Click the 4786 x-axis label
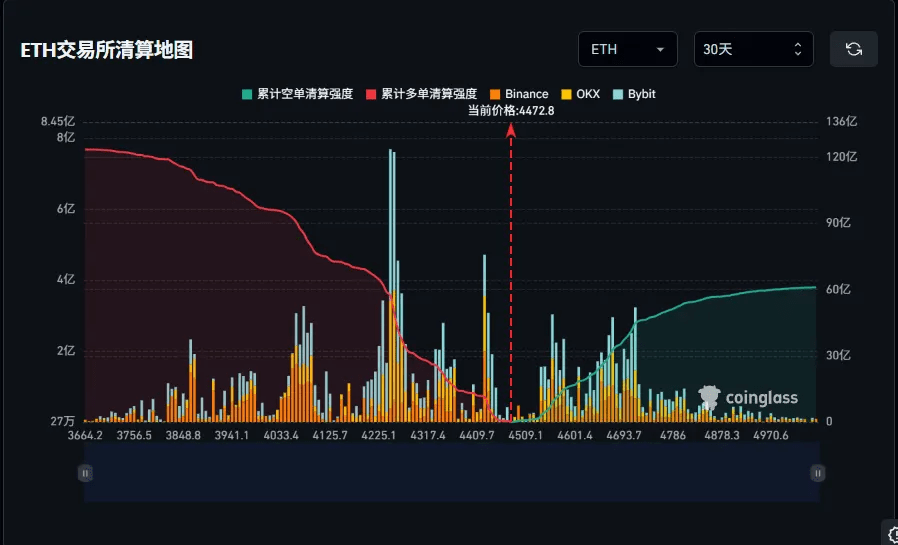Screen dimensions: 898x545 672,436
